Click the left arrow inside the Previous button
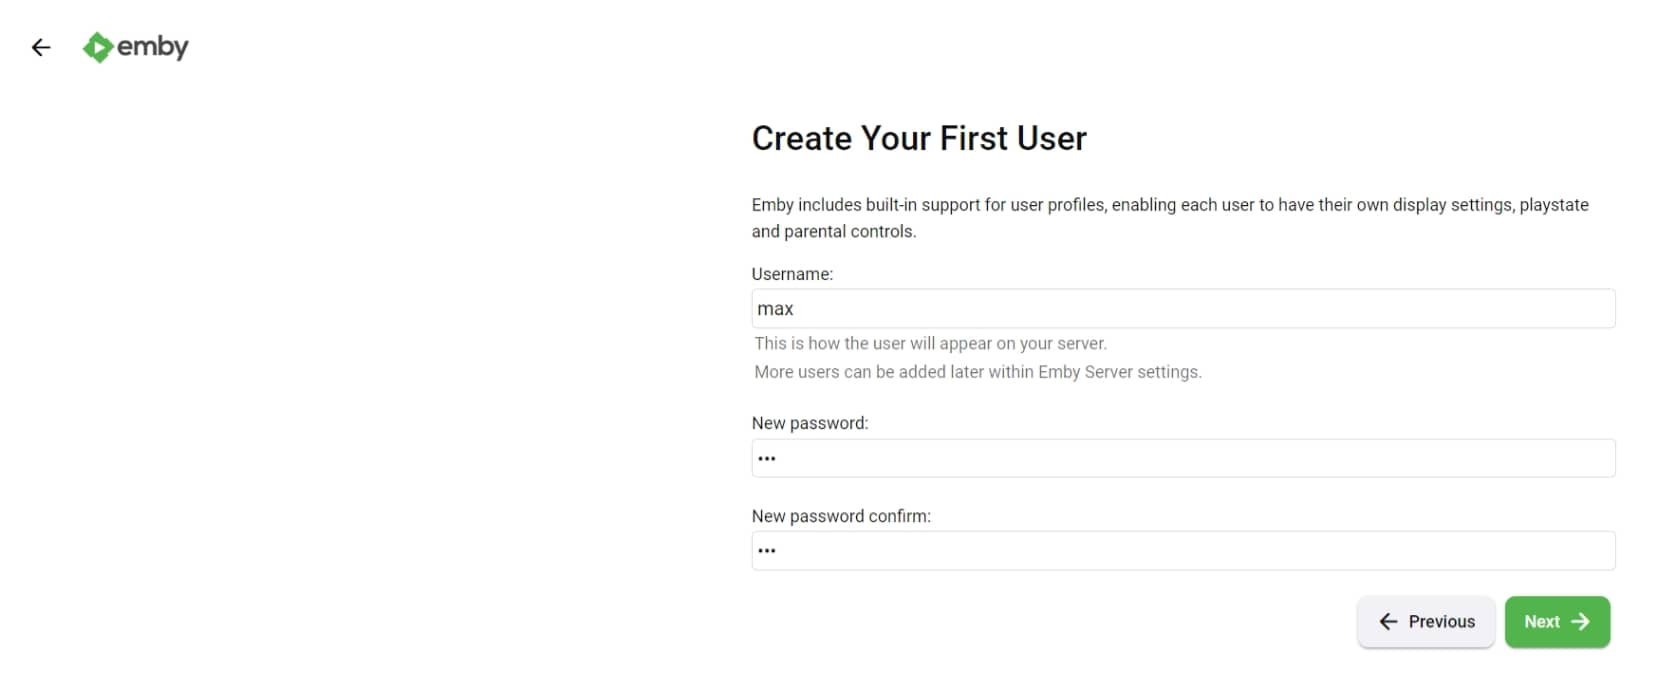 point(1388,621)
